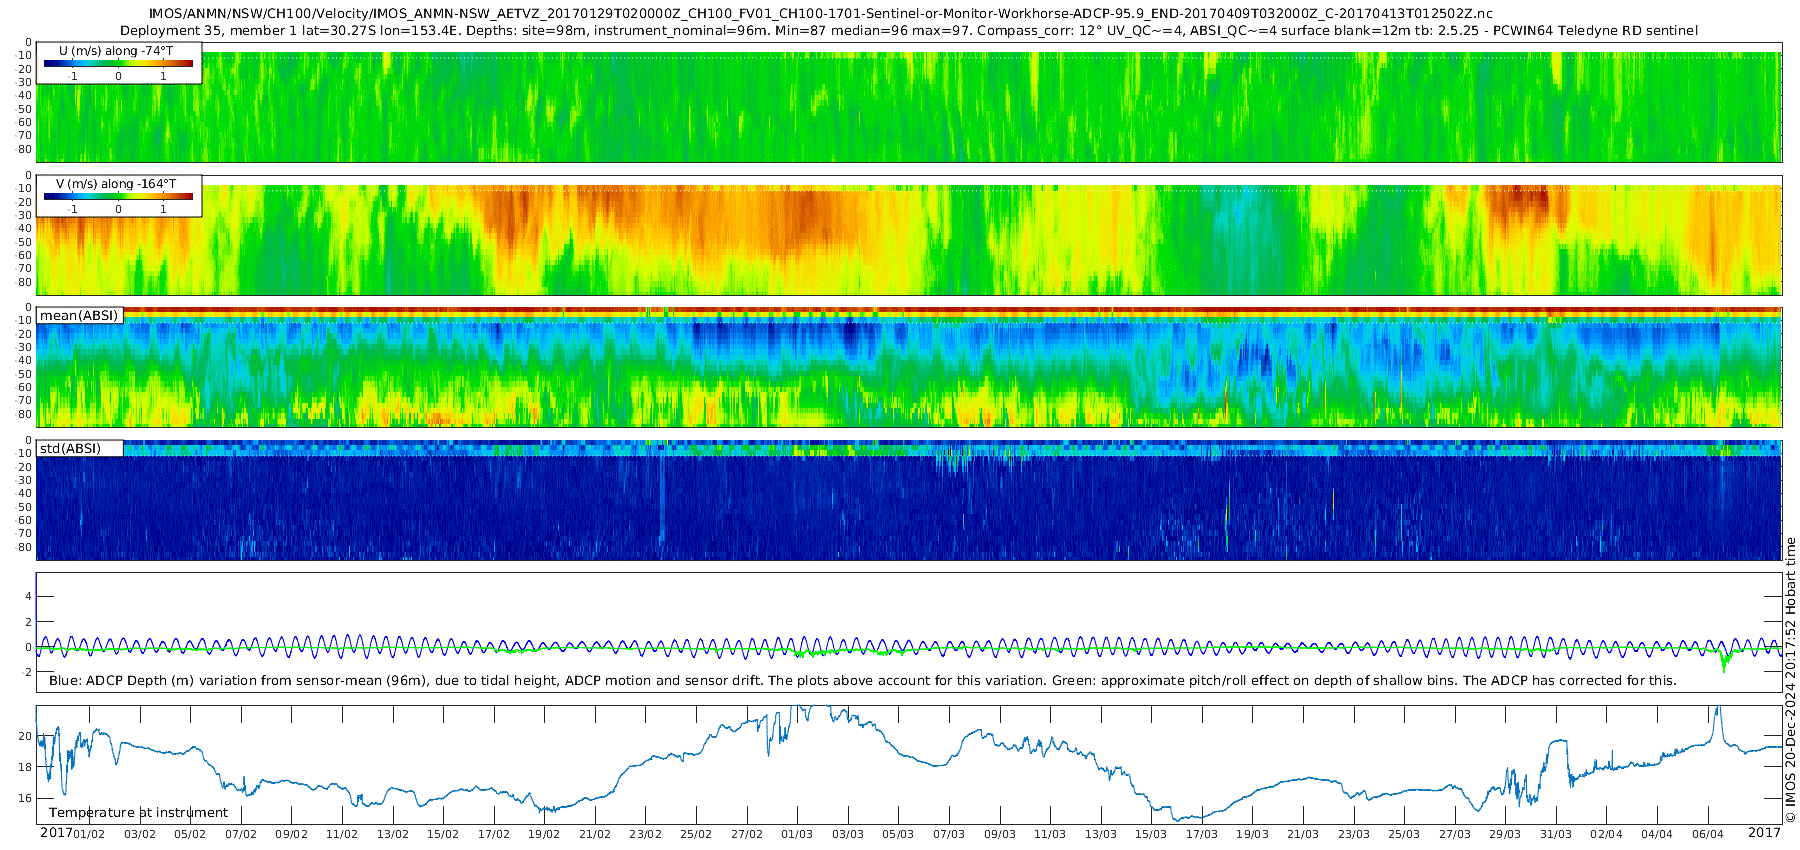Click the vertical IMOS copyright timestamp text

1790,680
